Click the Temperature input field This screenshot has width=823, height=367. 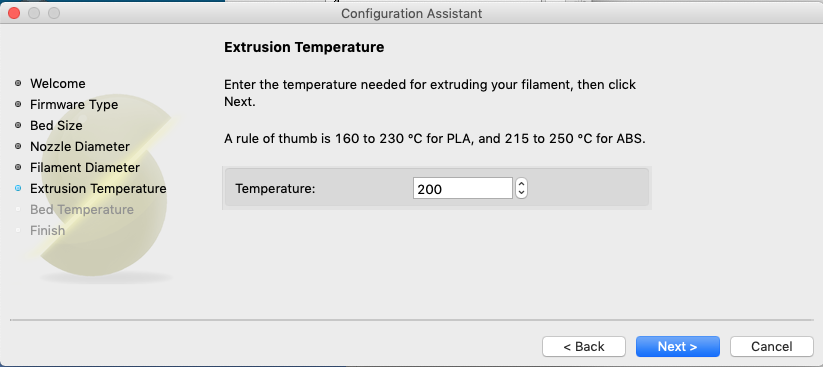[462, 188]
